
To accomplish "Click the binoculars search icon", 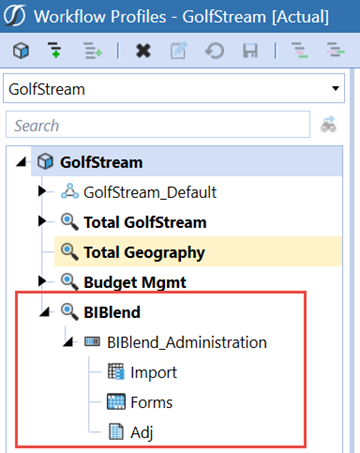I will point(328,124).
